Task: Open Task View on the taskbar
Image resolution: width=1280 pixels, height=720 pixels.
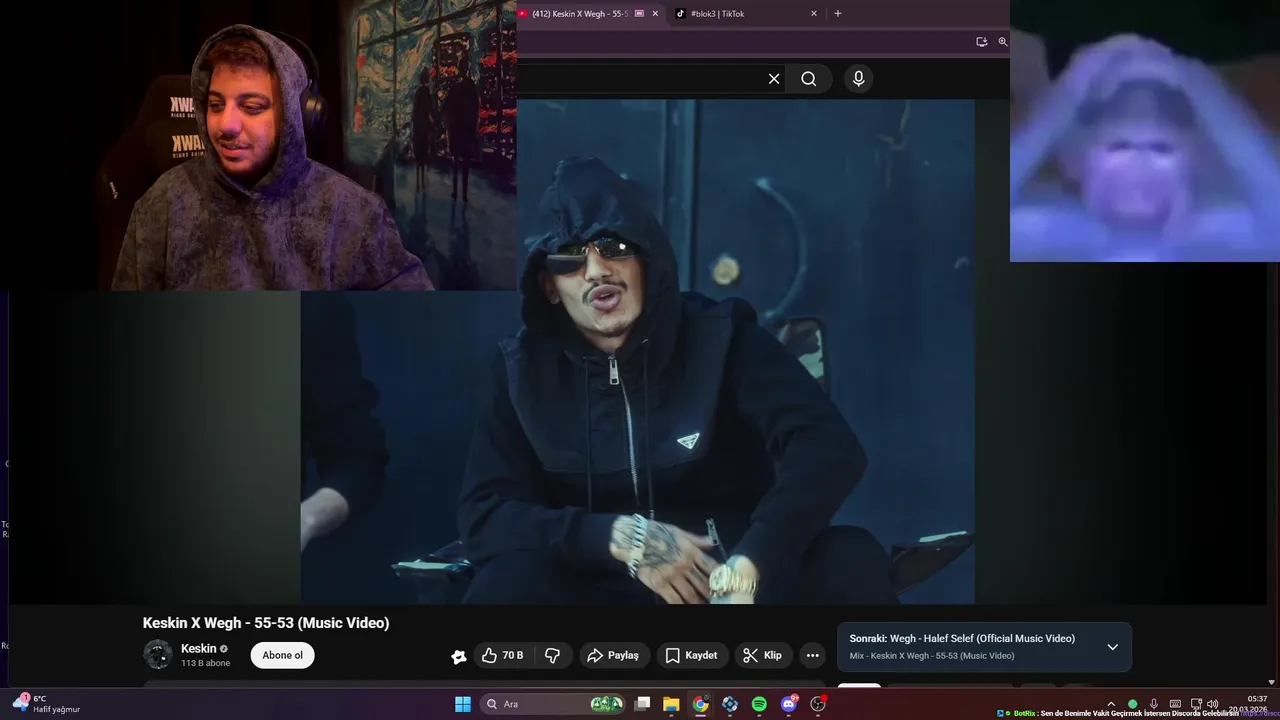Action: [x=643, y=704]
